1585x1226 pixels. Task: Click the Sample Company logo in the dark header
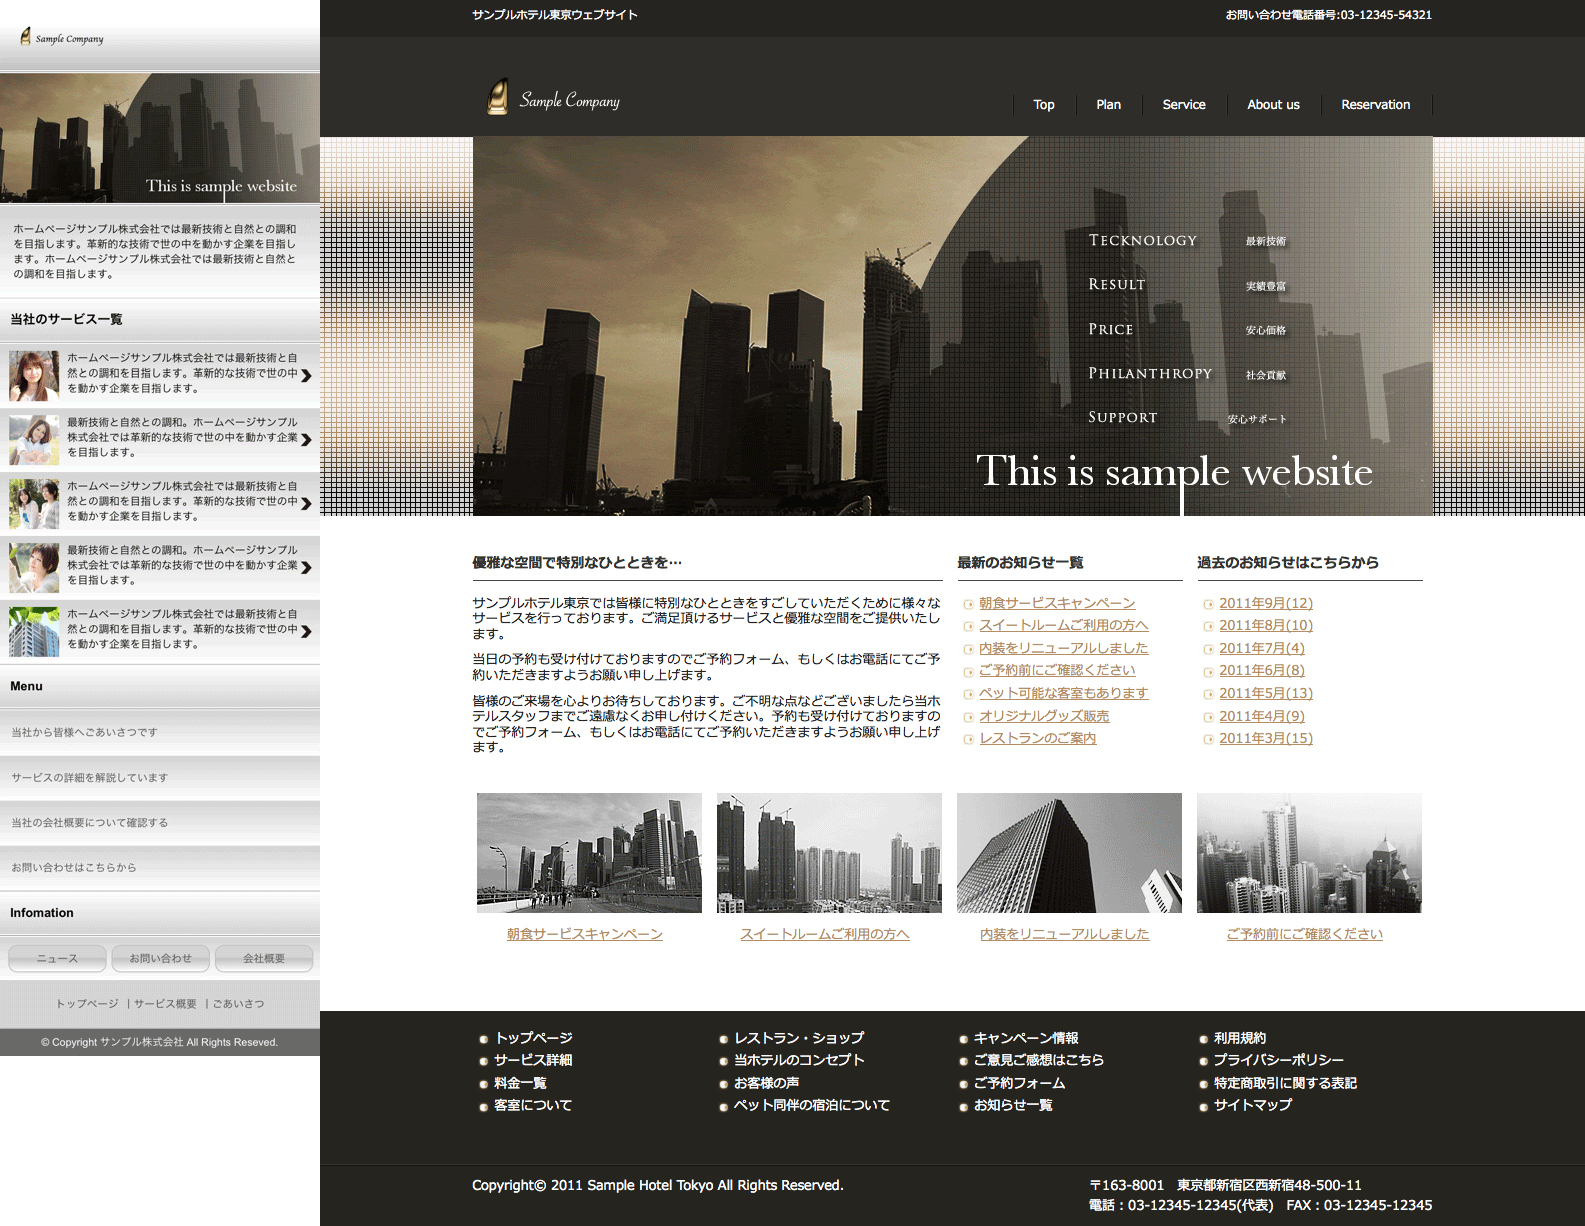click(553, 98)
